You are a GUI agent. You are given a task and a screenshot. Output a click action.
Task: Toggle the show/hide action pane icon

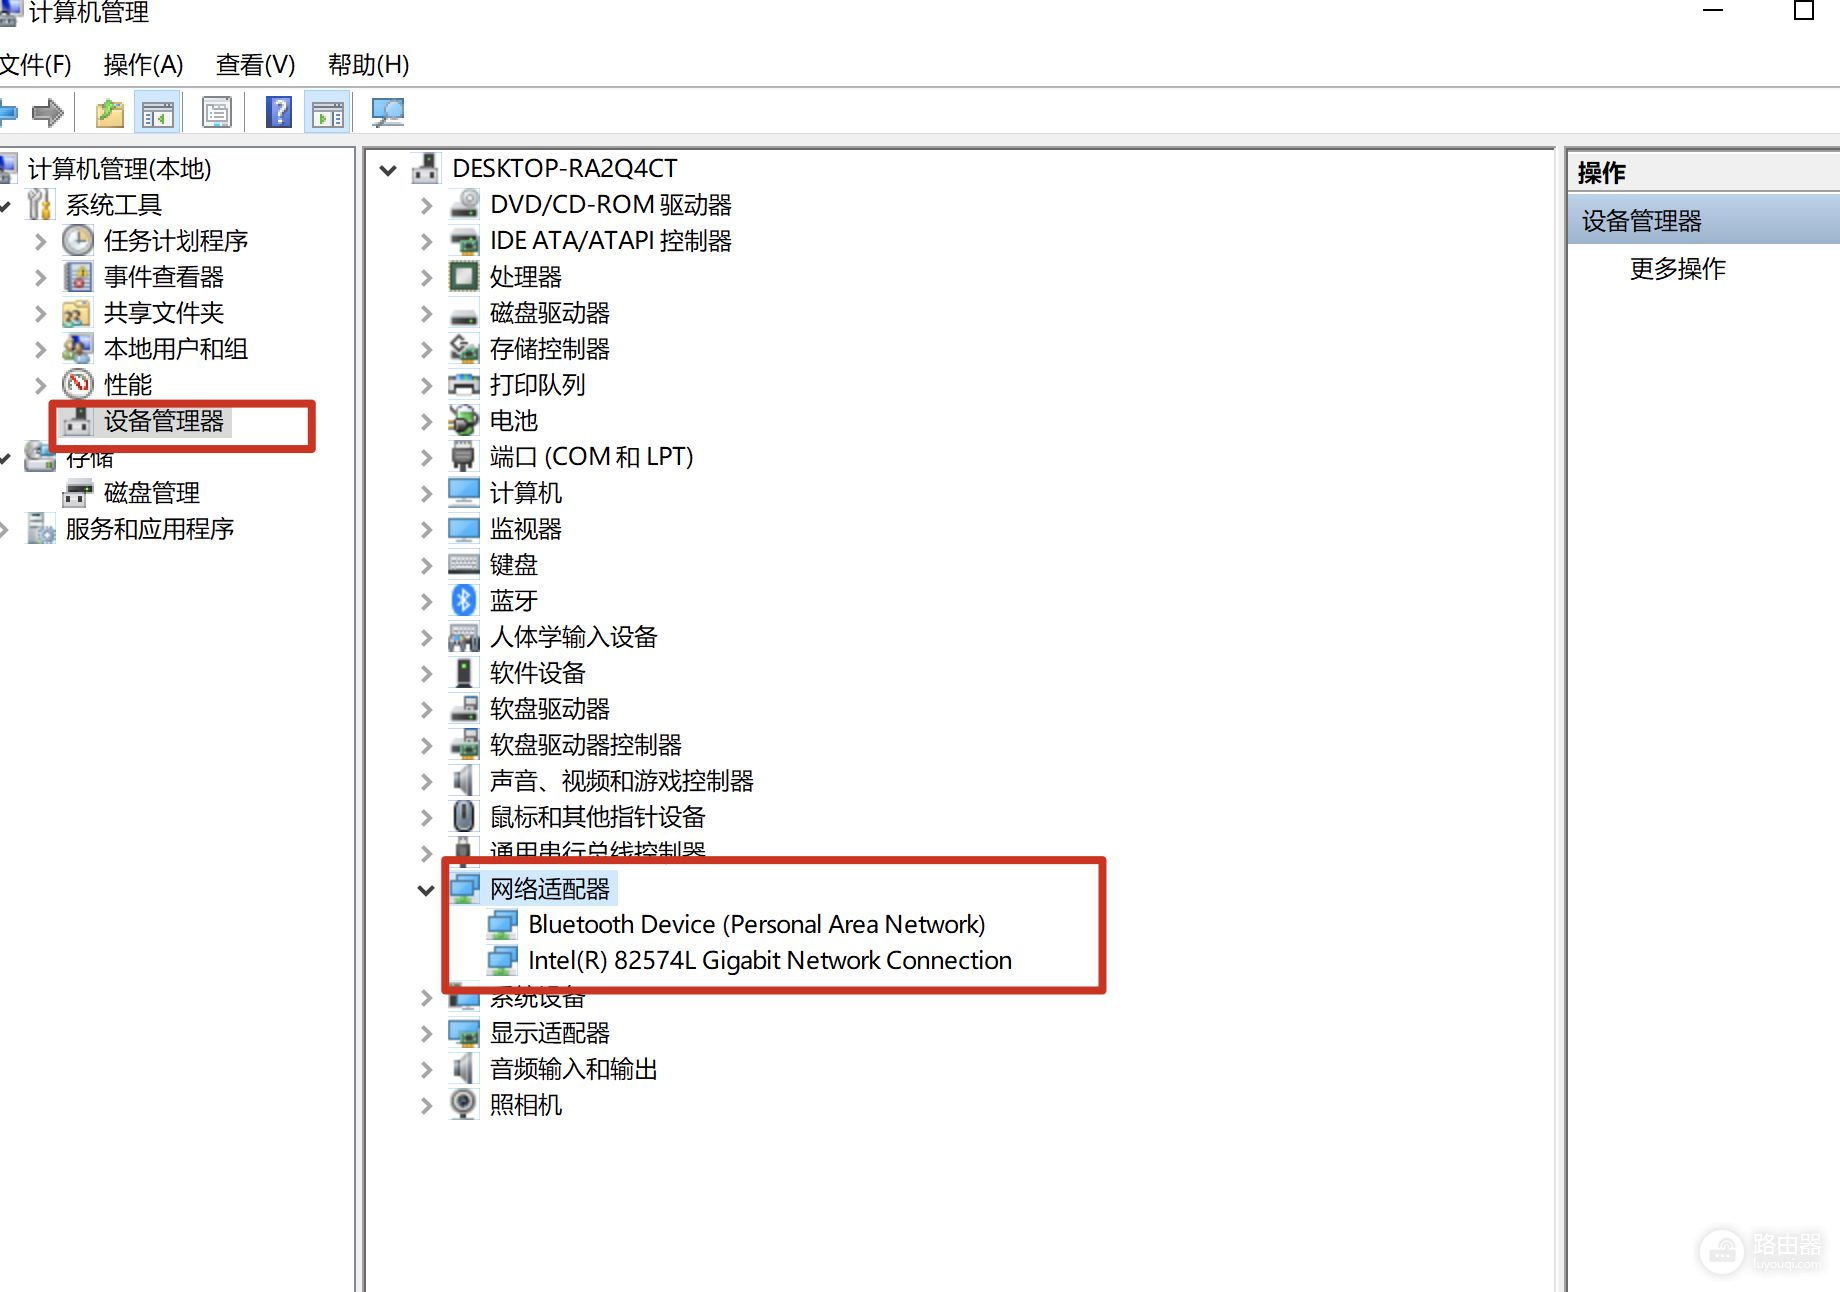pos(328,113)
